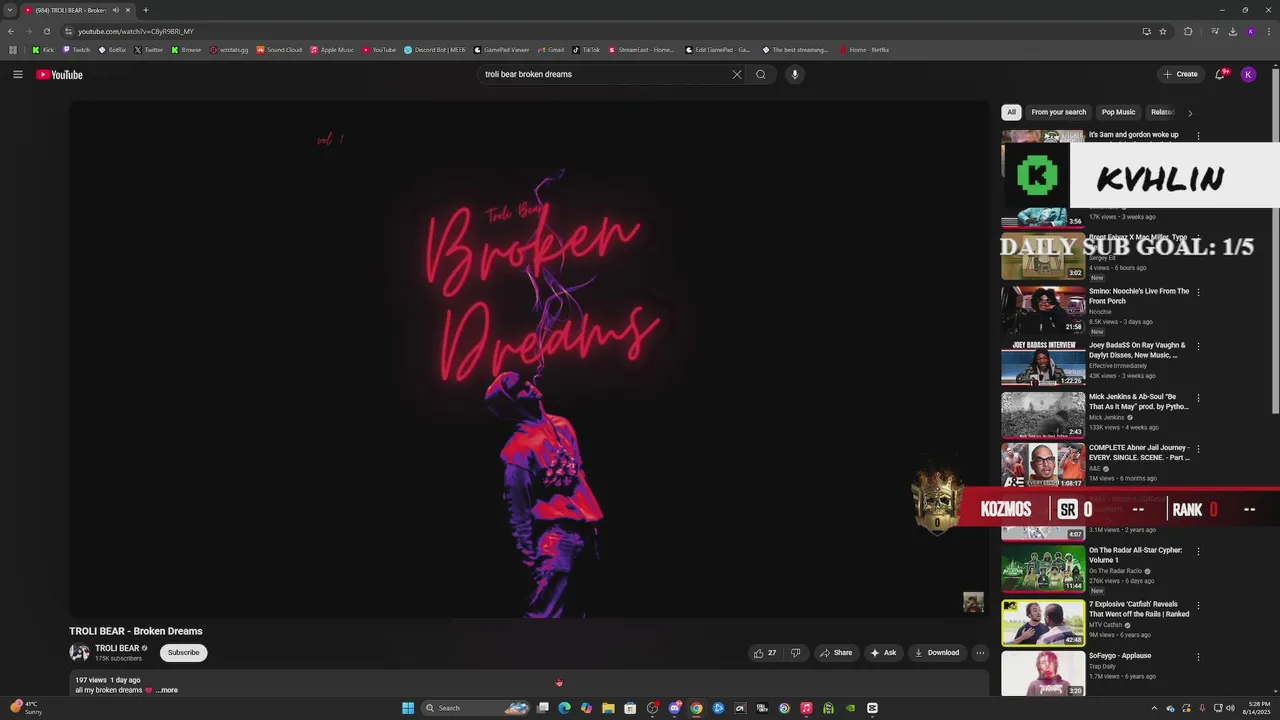Open On The Radar Cypher thumbnail
Screen dimensions: 1280x720
click(1043, 569)
